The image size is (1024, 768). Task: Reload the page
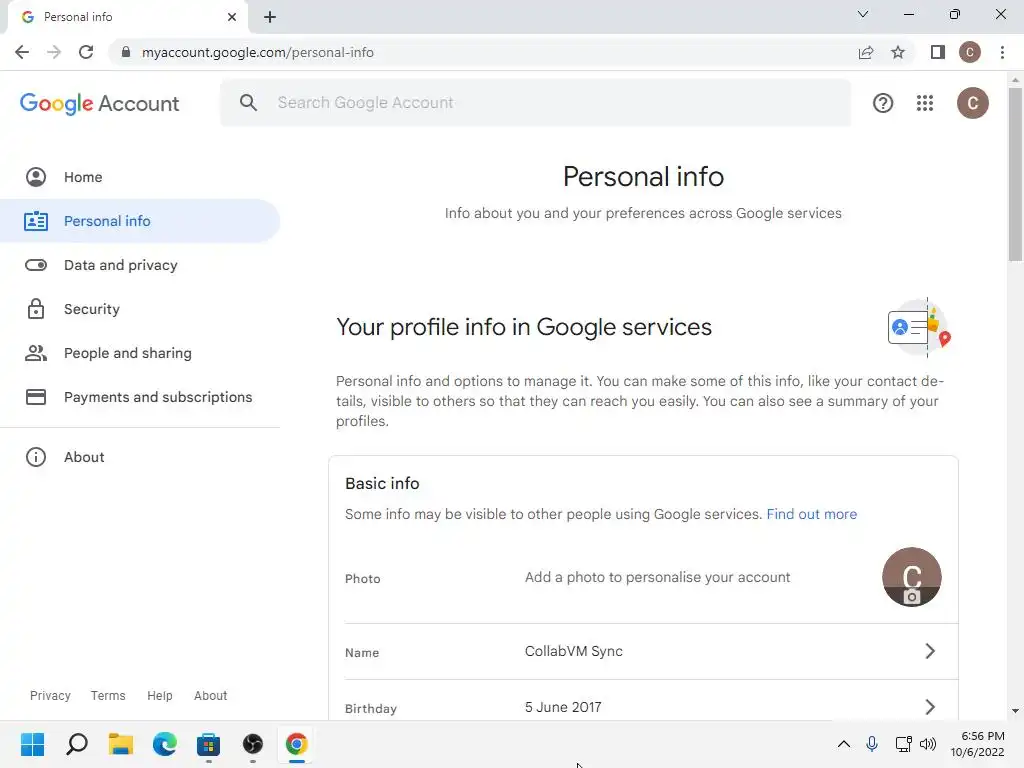click(x=86, y=52)
